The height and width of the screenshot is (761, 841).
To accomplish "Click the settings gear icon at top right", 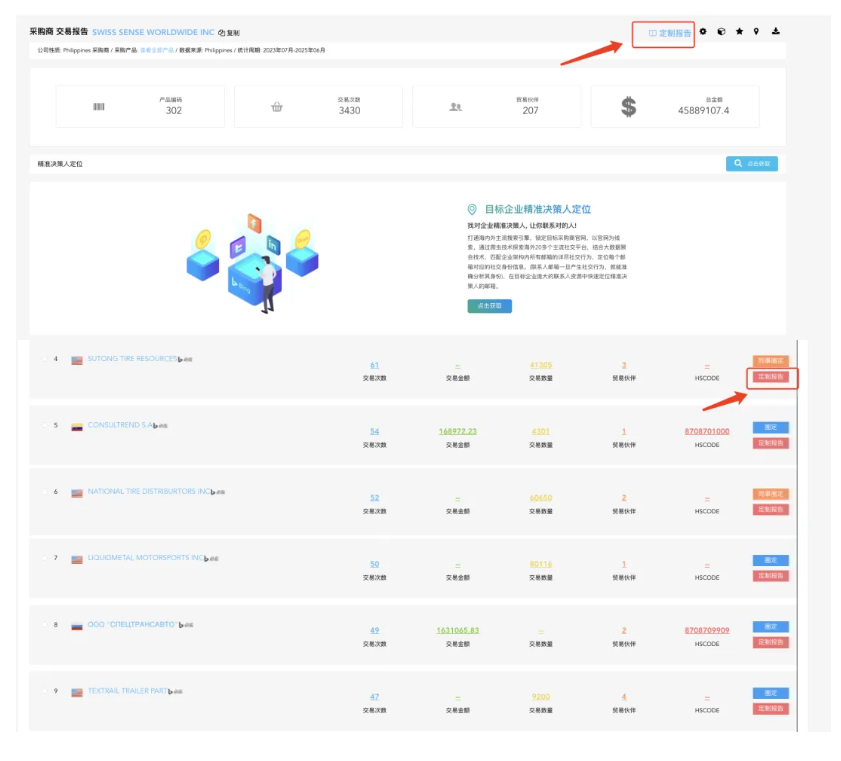I will pyautogui.click(x=703, y=32).
